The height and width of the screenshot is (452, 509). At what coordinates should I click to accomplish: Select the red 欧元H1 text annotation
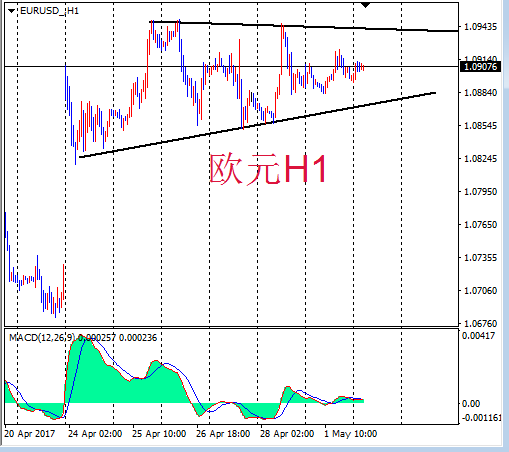point(268,169)
